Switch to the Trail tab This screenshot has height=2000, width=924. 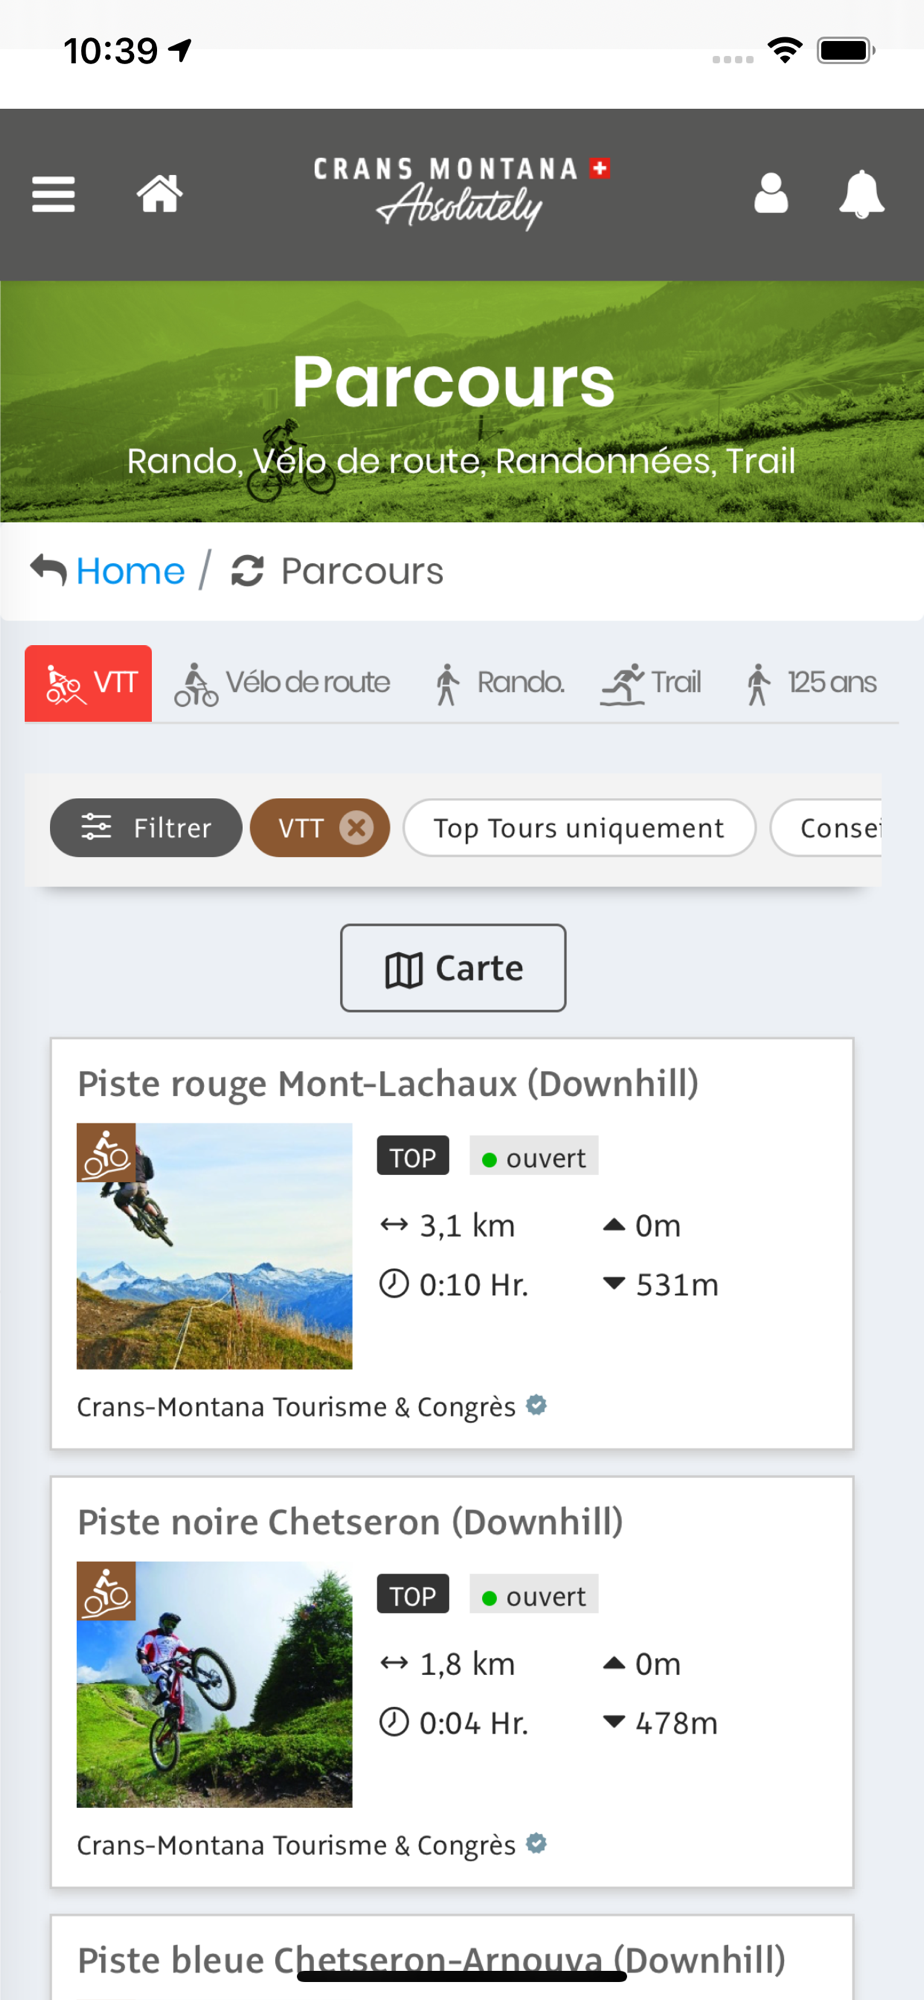click(x=652, y=683)
